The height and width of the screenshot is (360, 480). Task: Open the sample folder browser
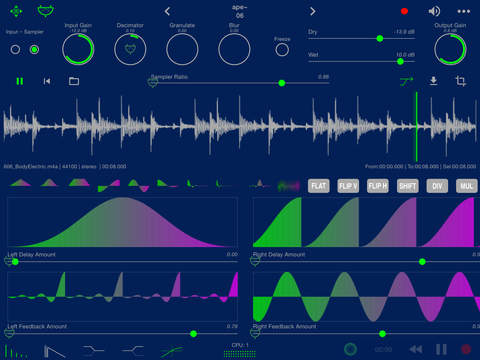[x=74, y=81]
